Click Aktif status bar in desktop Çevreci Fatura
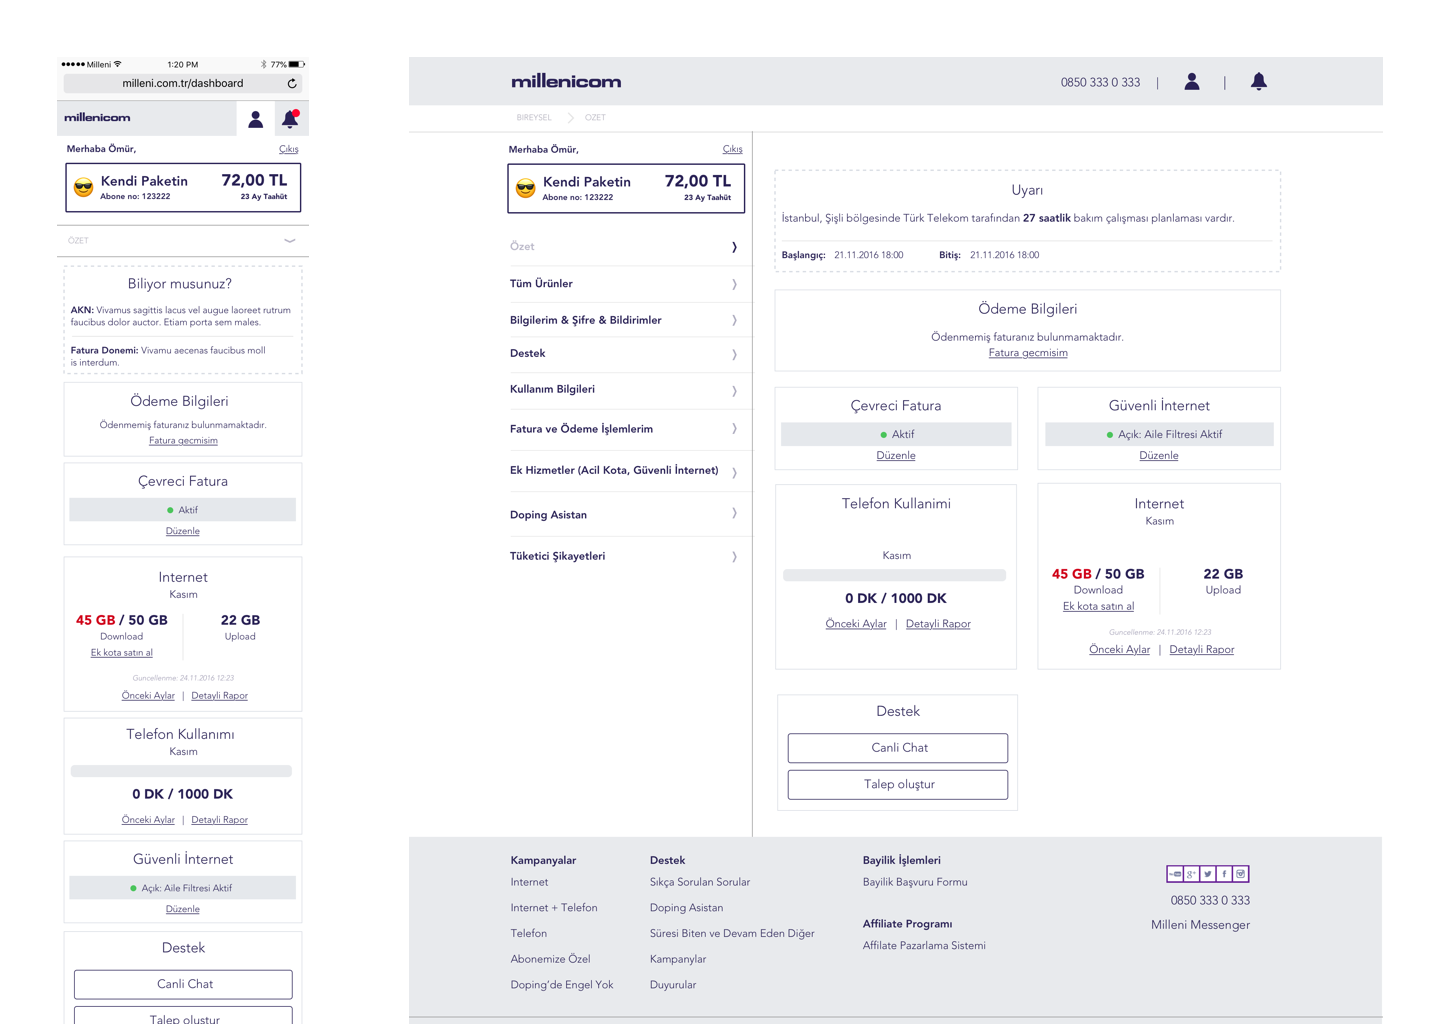The height and width of the screenshot is (1024, 1440). click(x=896, y=434)
